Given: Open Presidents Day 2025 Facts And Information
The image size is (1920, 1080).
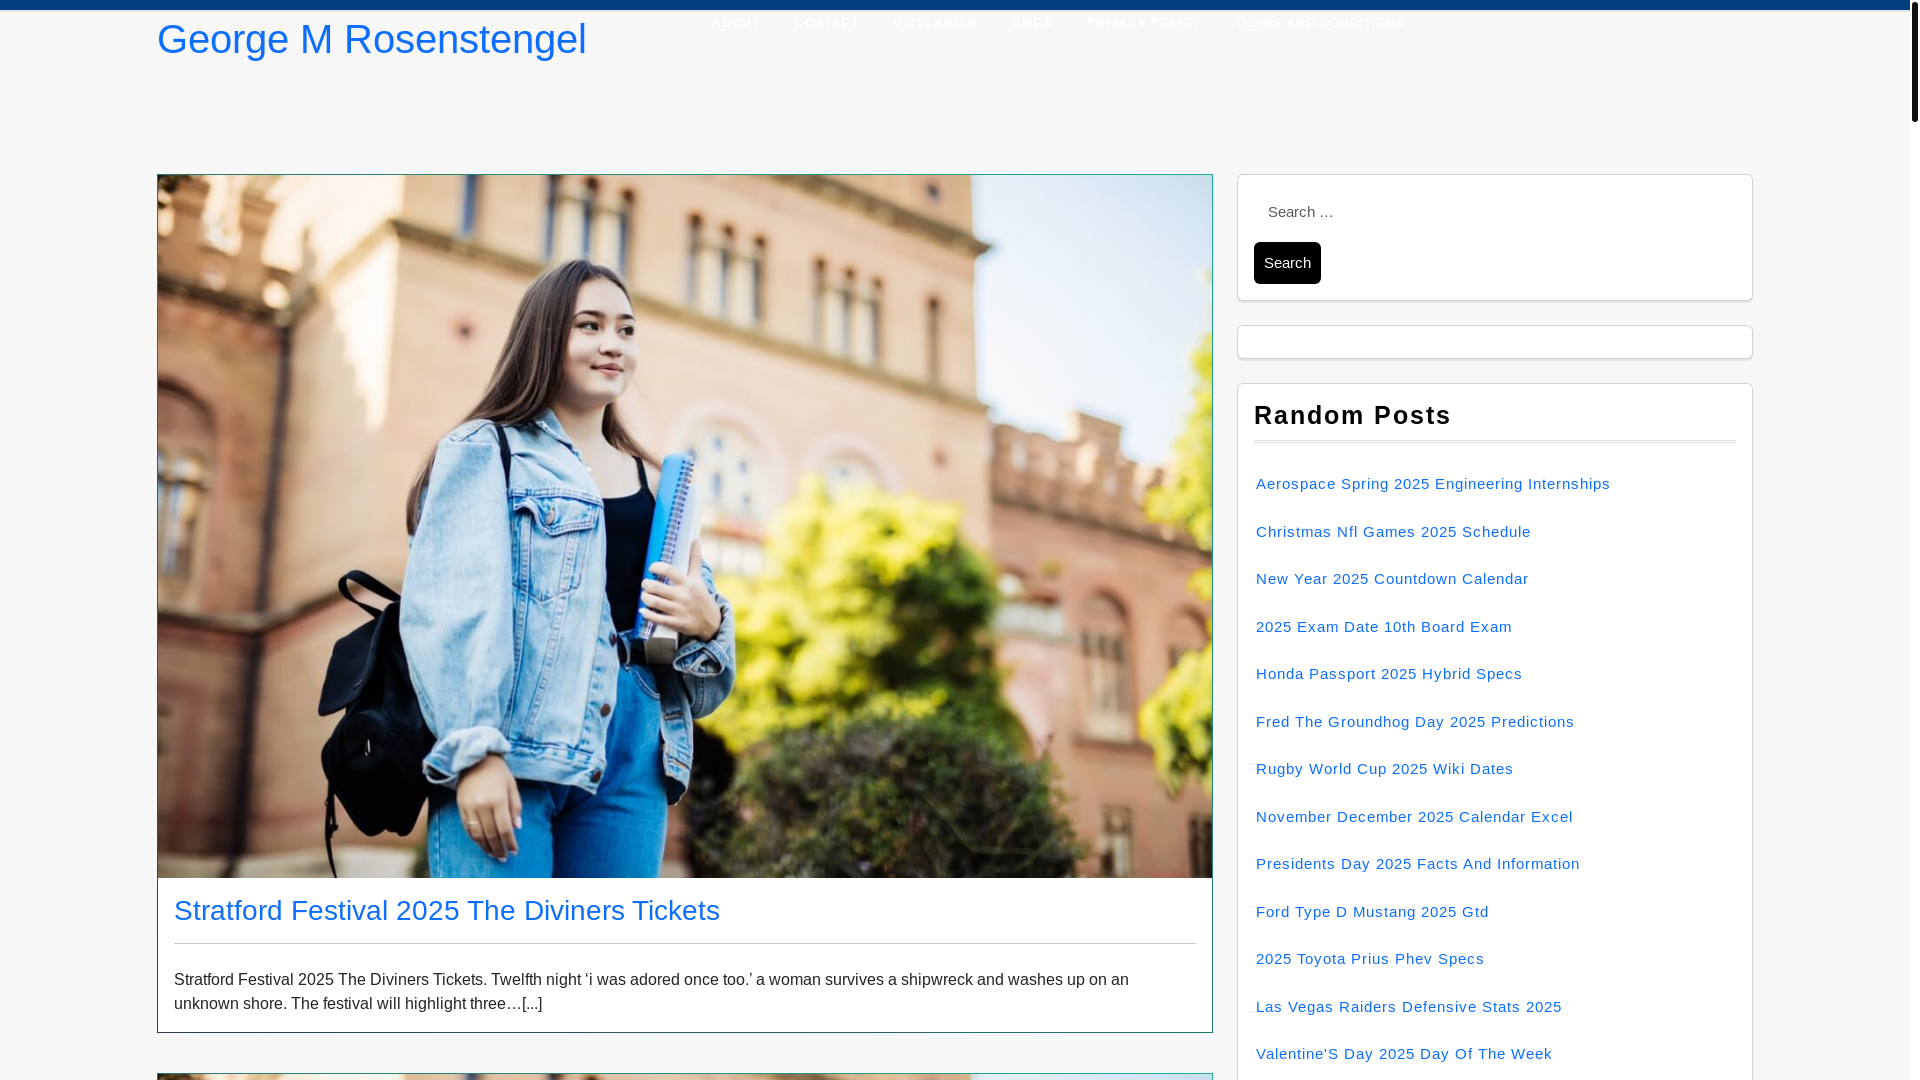Looking at the screenshot, I should coord(1417,864).
